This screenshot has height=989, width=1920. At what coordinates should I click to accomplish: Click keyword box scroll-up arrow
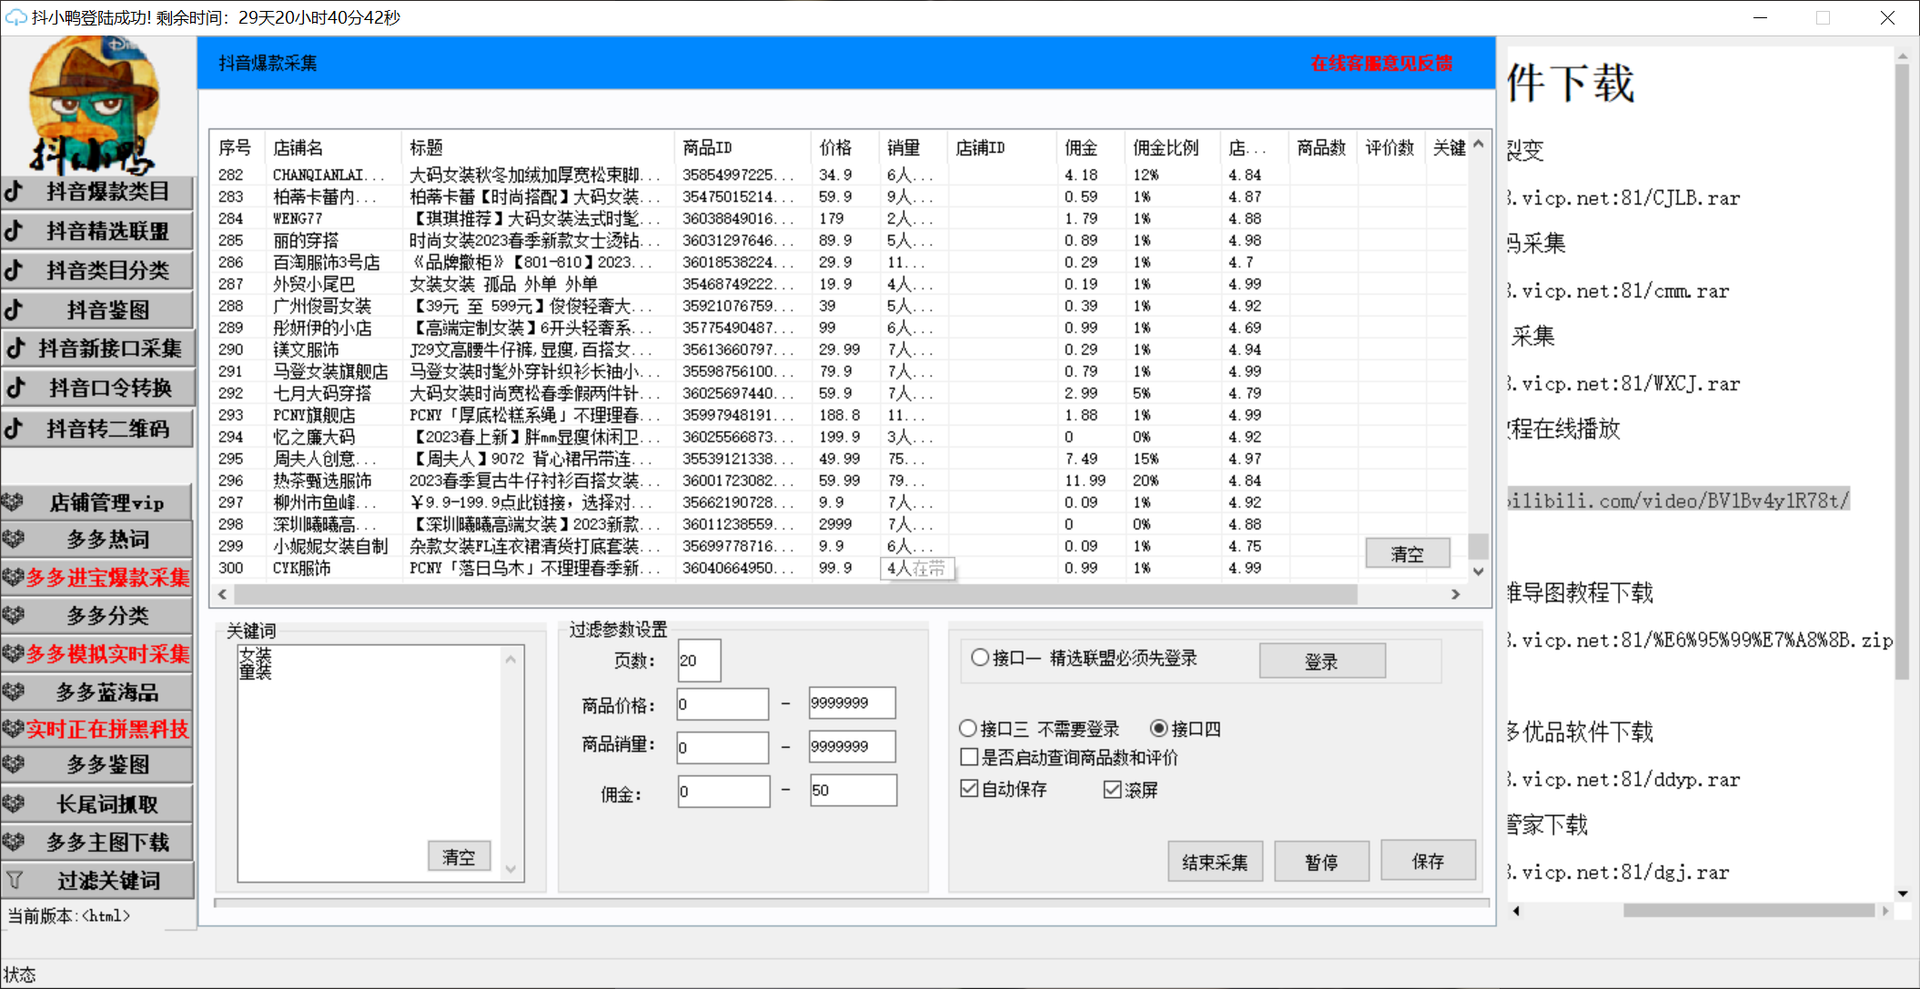click(x=511, y=659)
